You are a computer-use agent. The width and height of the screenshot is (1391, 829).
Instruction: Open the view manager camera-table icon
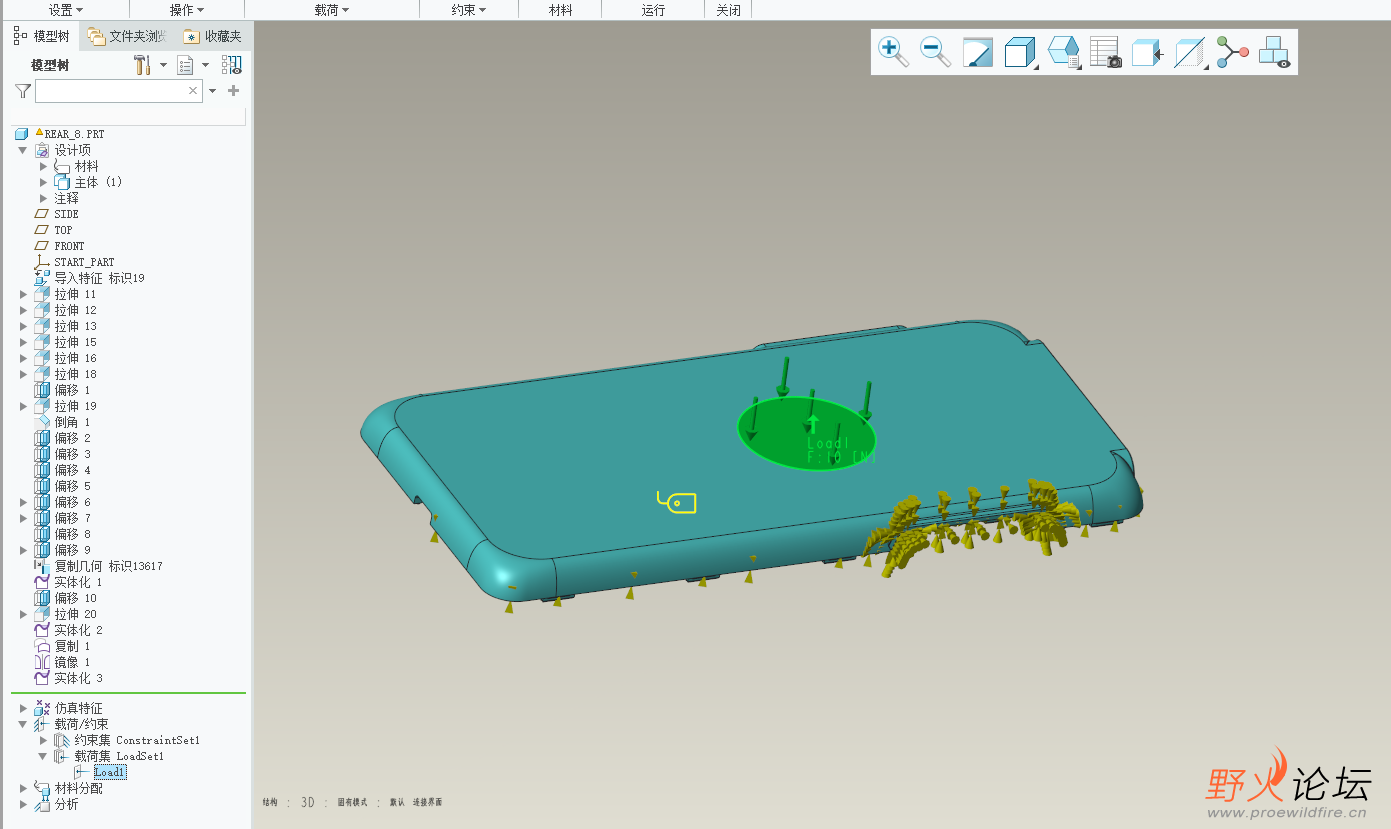pyautogui.click(x=1105, y=52)
